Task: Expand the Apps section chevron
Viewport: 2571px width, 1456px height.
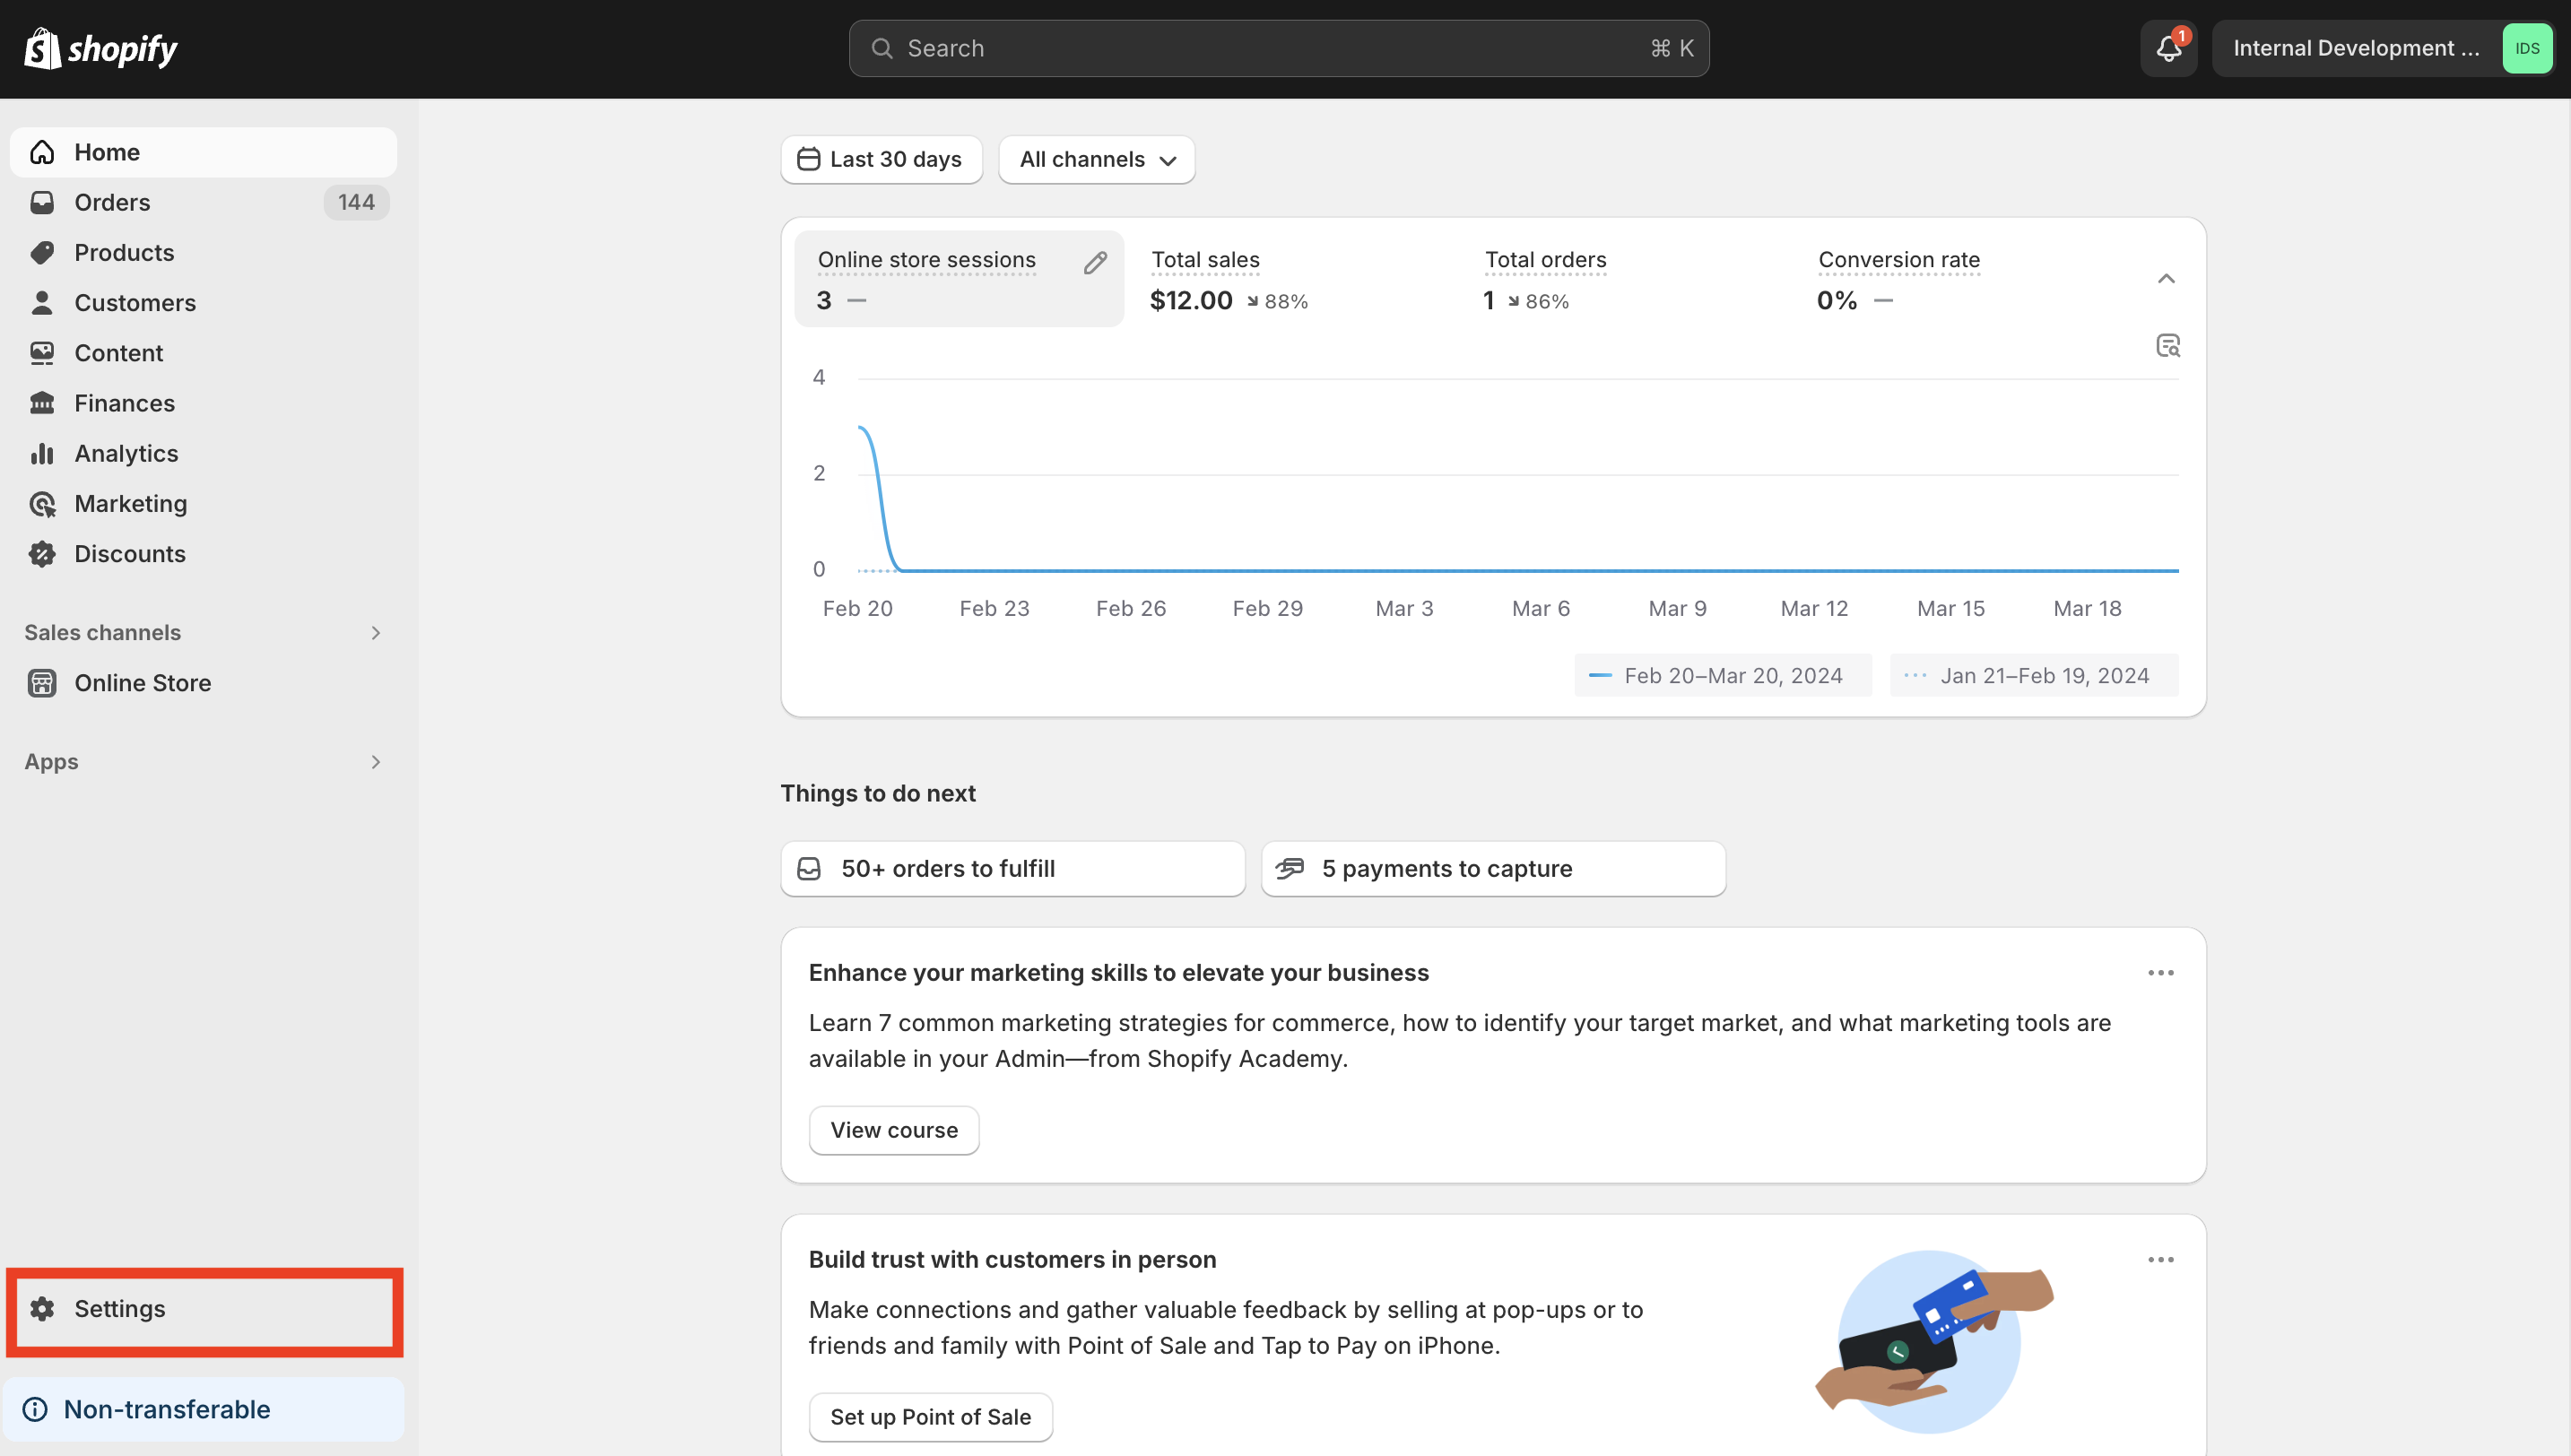Action: pos(375,761)
